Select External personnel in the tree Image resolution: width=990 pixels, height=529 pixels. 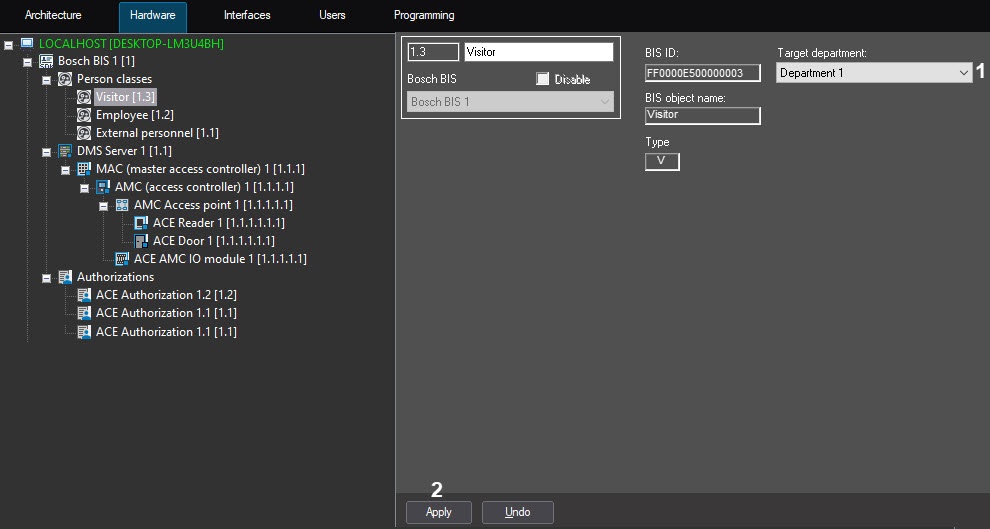coord(156,133)
